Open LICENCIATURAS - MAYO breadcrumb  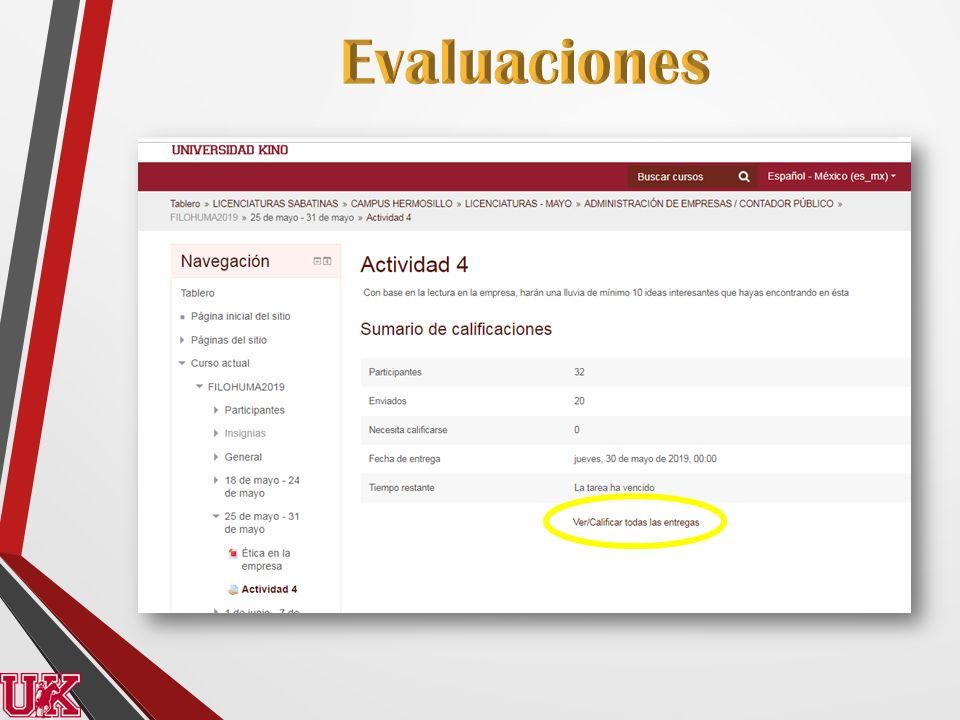click(518, 203)
